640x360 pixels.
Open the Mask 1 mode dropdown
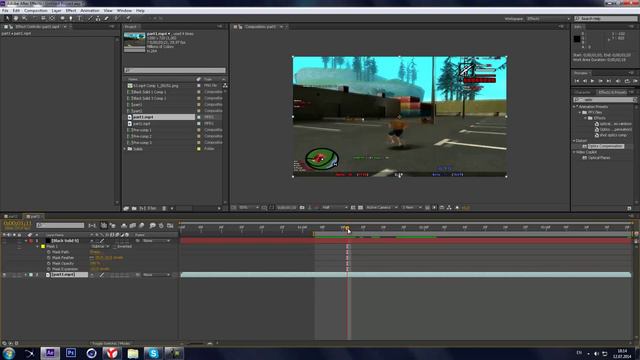pos(100,247)
